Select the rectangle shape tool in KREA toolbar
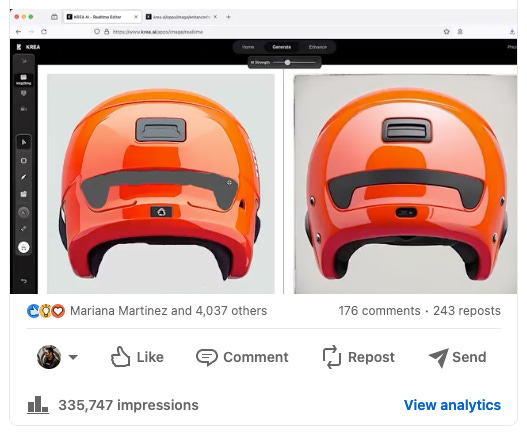Image resolution: width=527 pixels, height=434 pixels. coord(24,161)
